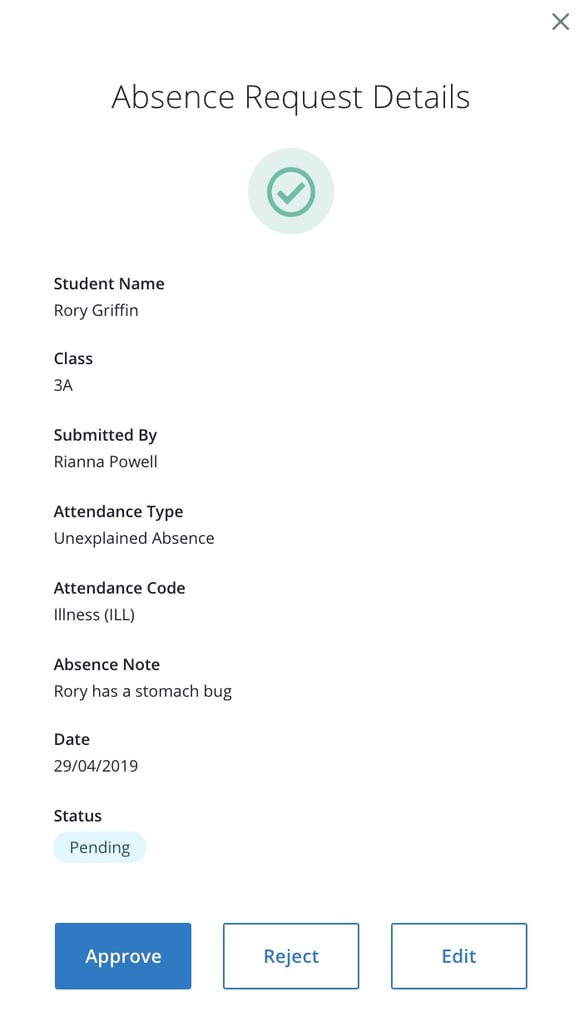Click the close X icon
The height and width of the screenshot is (1021, 584).
(x=560, y=21)
